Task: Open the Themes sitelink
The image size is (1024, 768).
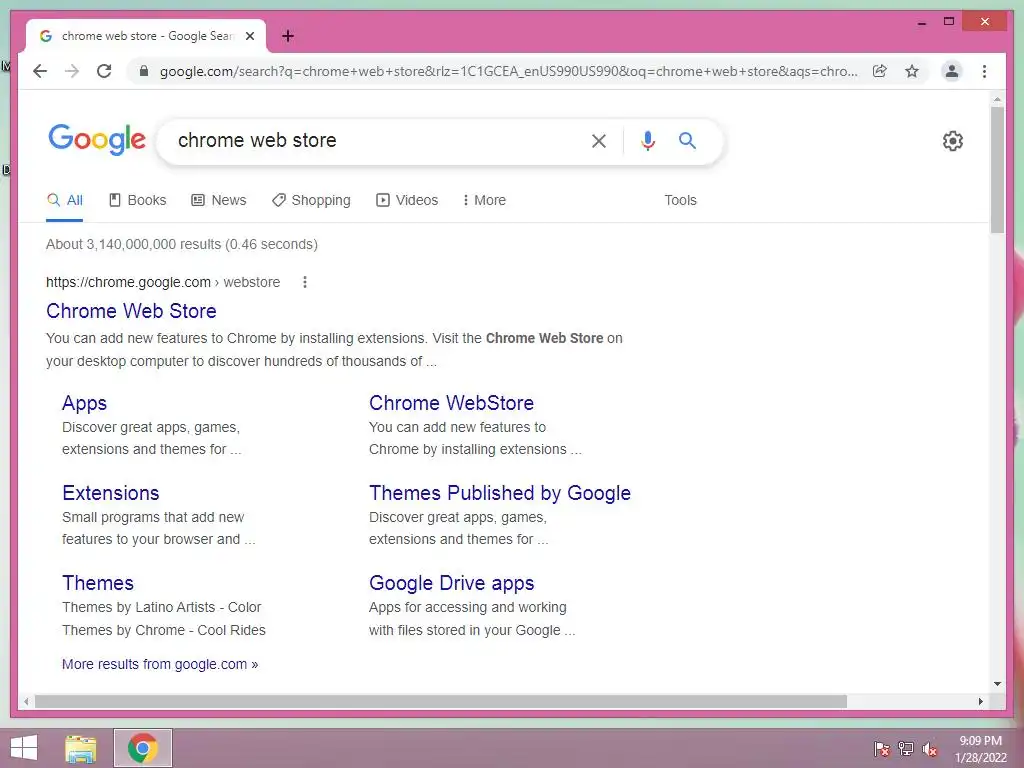Action: (x=98, y=583)
